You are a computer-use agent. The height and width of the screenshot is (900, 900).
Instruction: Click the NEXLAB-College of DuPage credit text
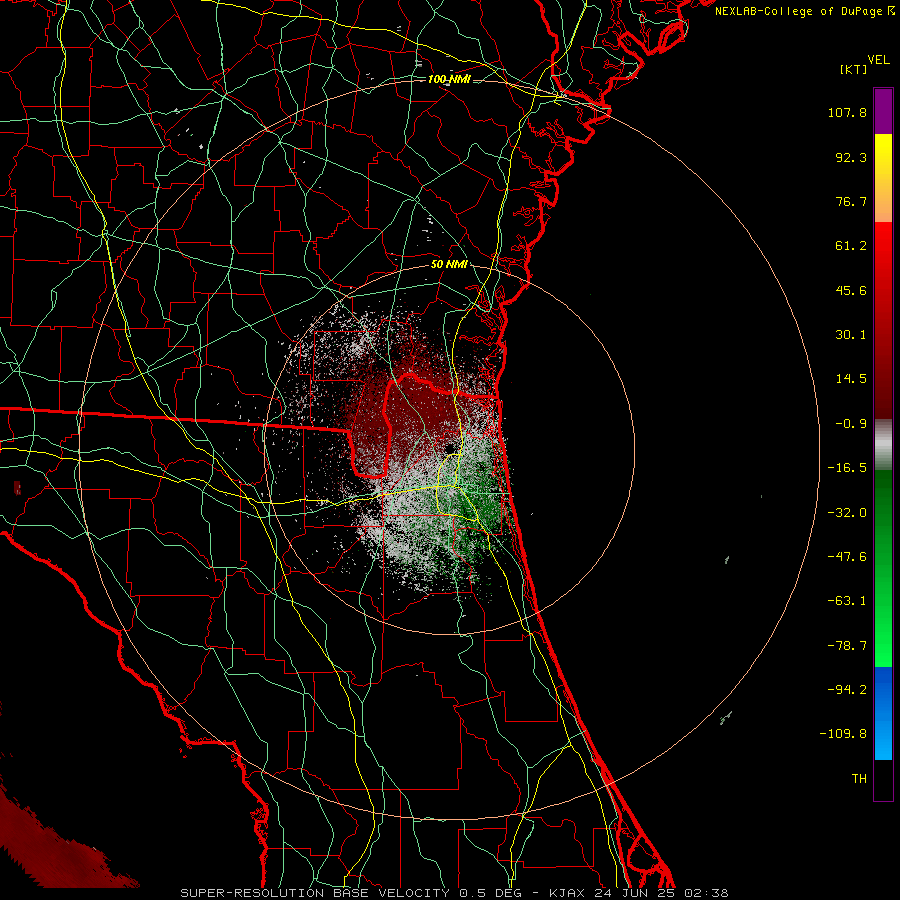pyautogui.click(x=805, y=11)
